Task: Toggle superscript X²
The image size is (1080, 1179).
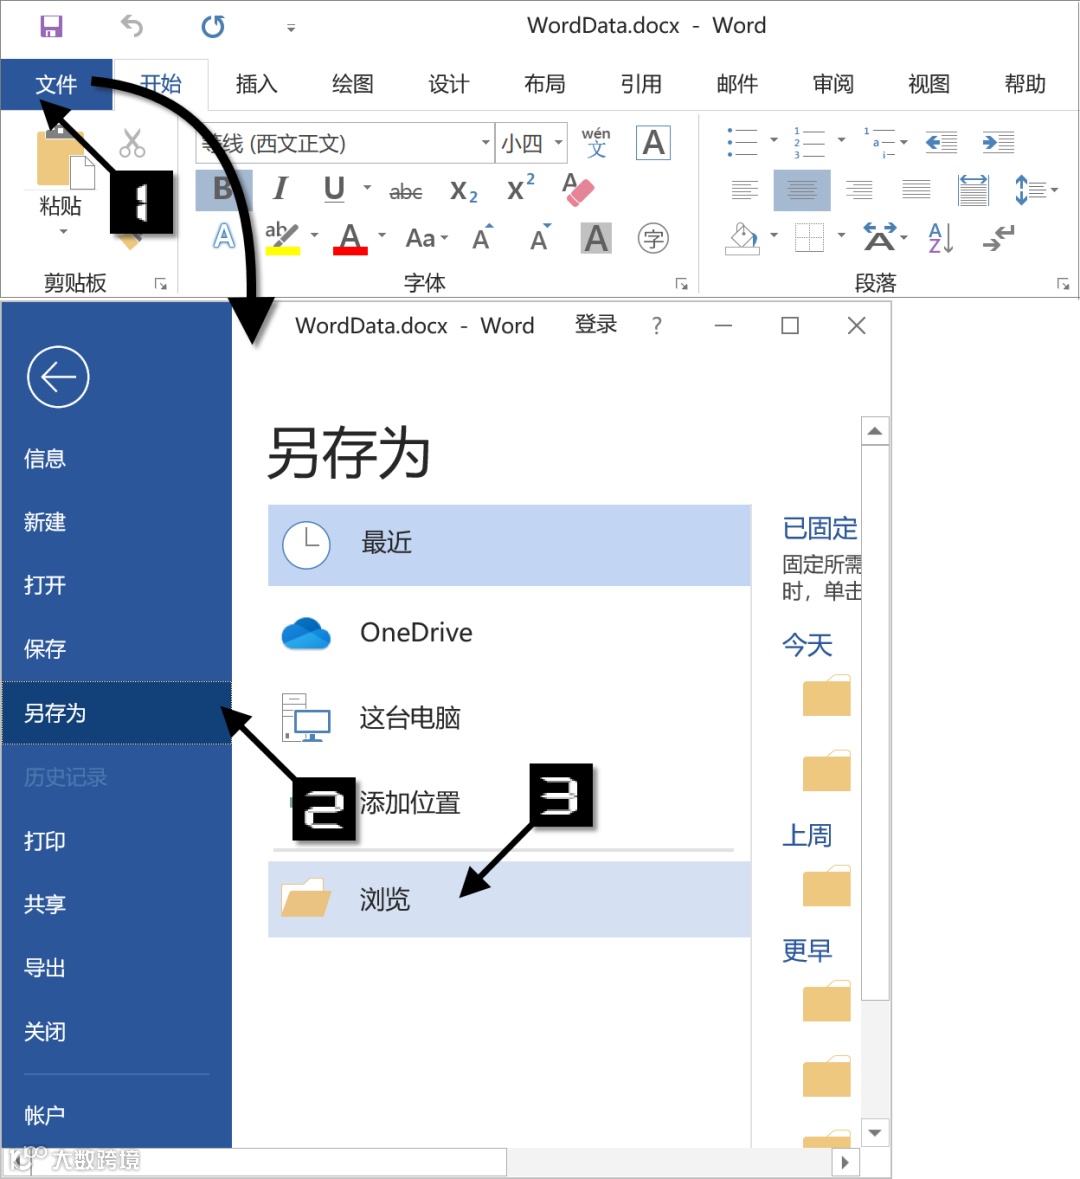Action: coord(521,188)
